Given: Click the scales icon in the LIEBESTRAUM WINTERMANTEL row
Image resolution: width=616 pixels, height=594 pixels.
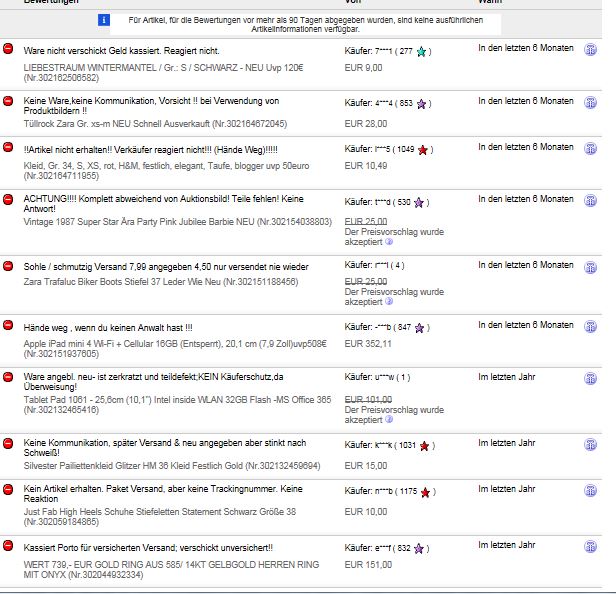Looking at the screenshot, I should point(590,50).
